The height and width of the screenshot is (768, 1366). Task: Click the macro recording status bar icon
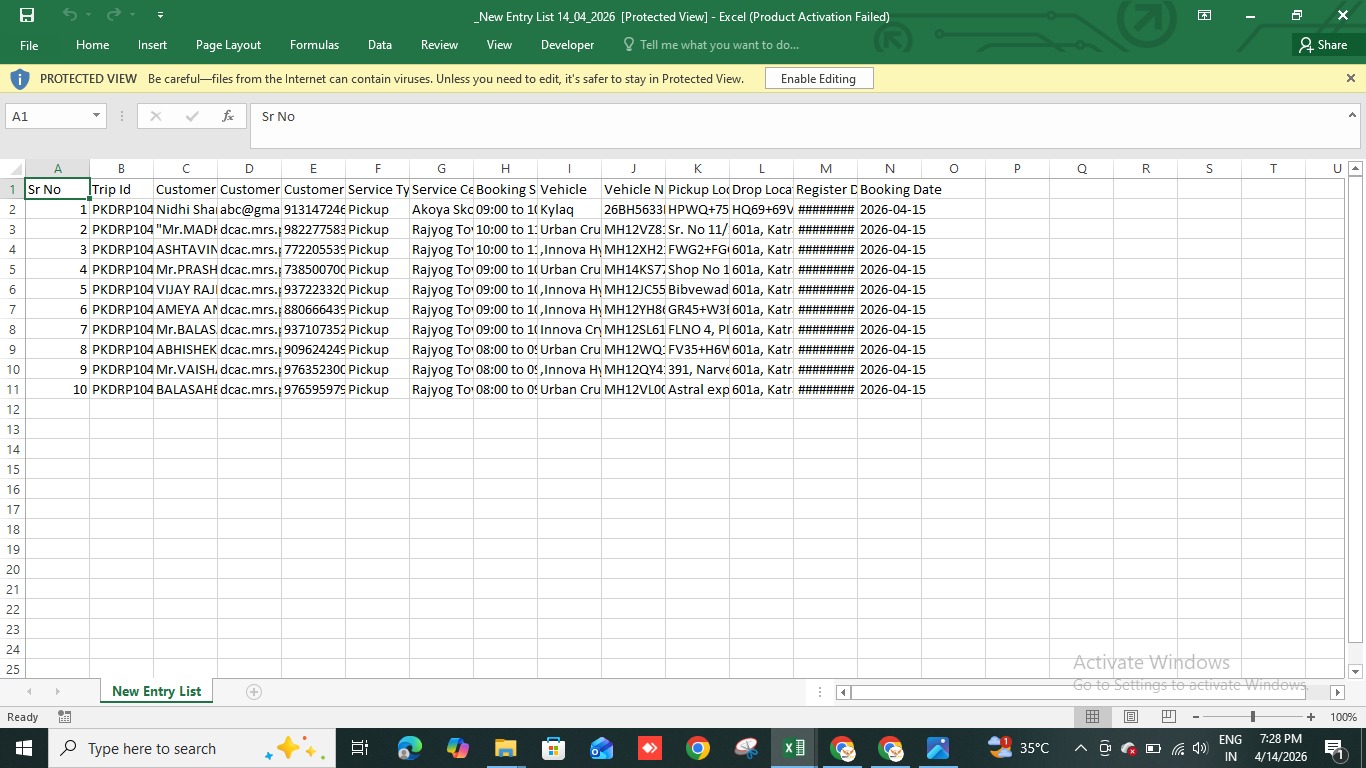point(65,717)
